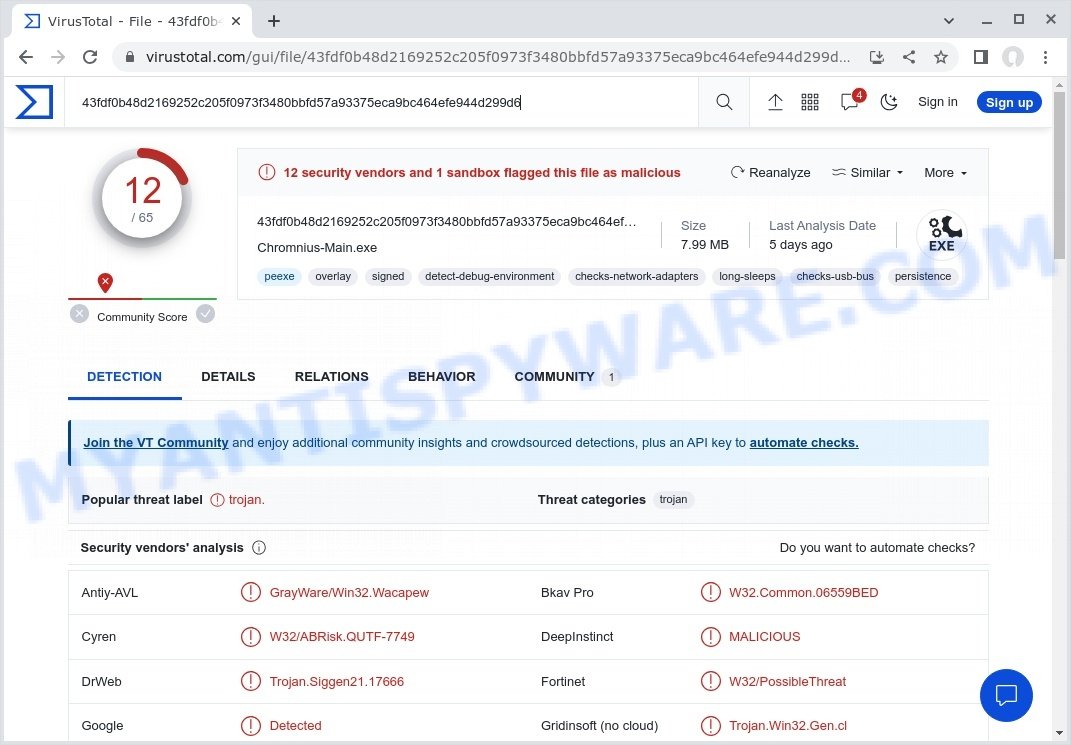1071x745 pixels.
Task: Click the detect-debug-environment tag
Action: coord(489,277)
